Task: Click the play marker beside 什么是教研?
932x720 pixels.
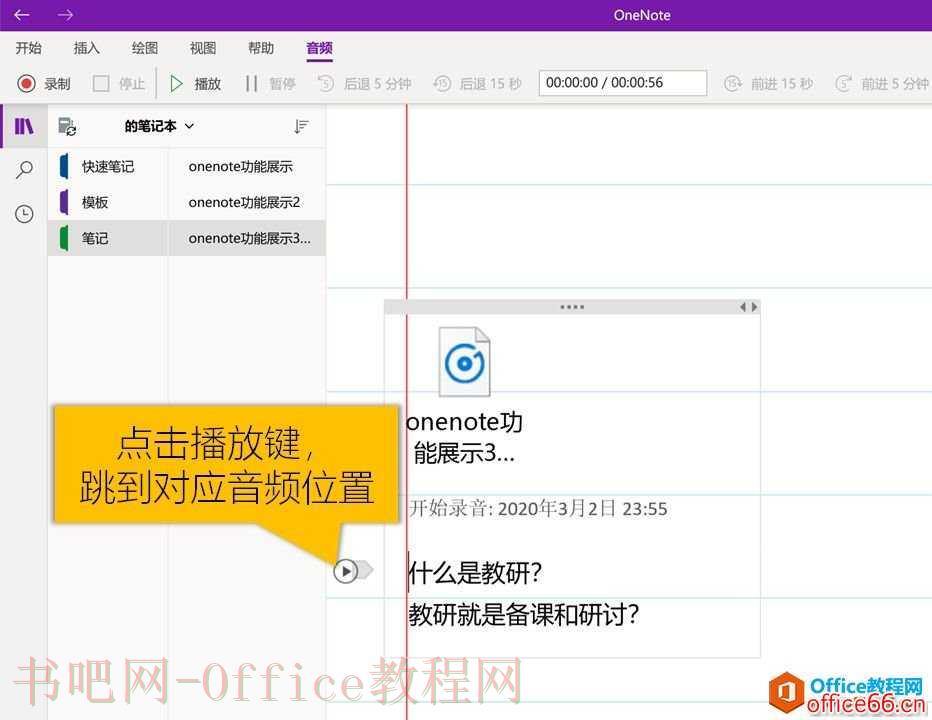Action: pyautogui.click(x=346, y=571)
